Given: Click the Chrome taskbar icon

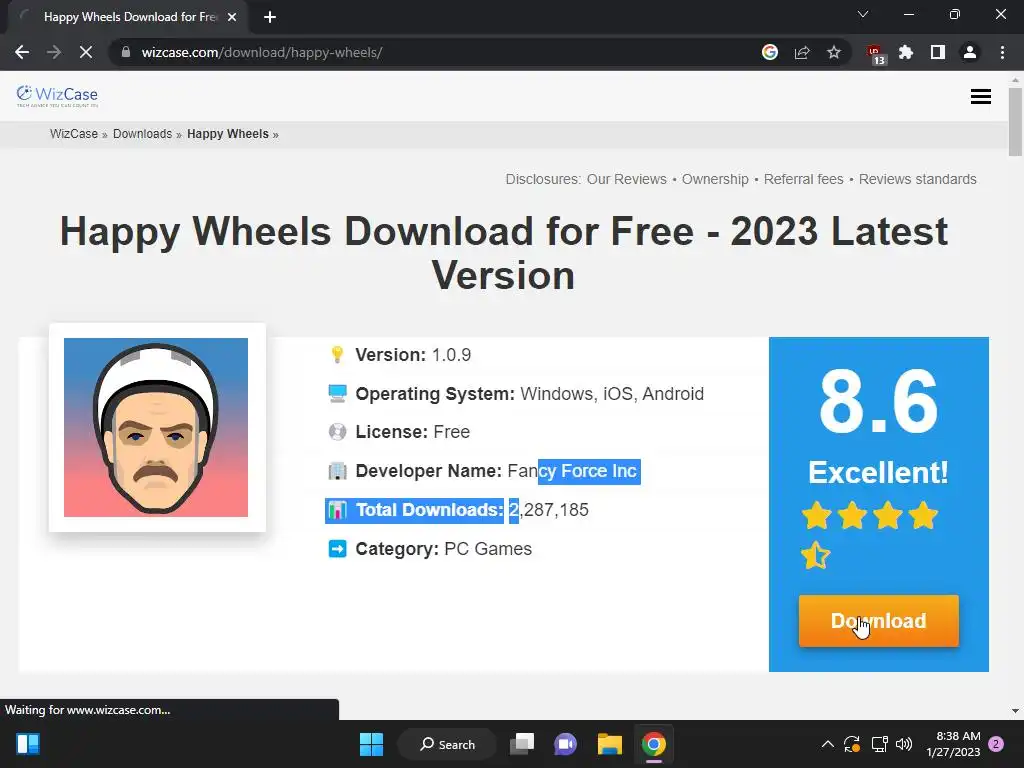Looking at the screenshot, I should point(654,744).
